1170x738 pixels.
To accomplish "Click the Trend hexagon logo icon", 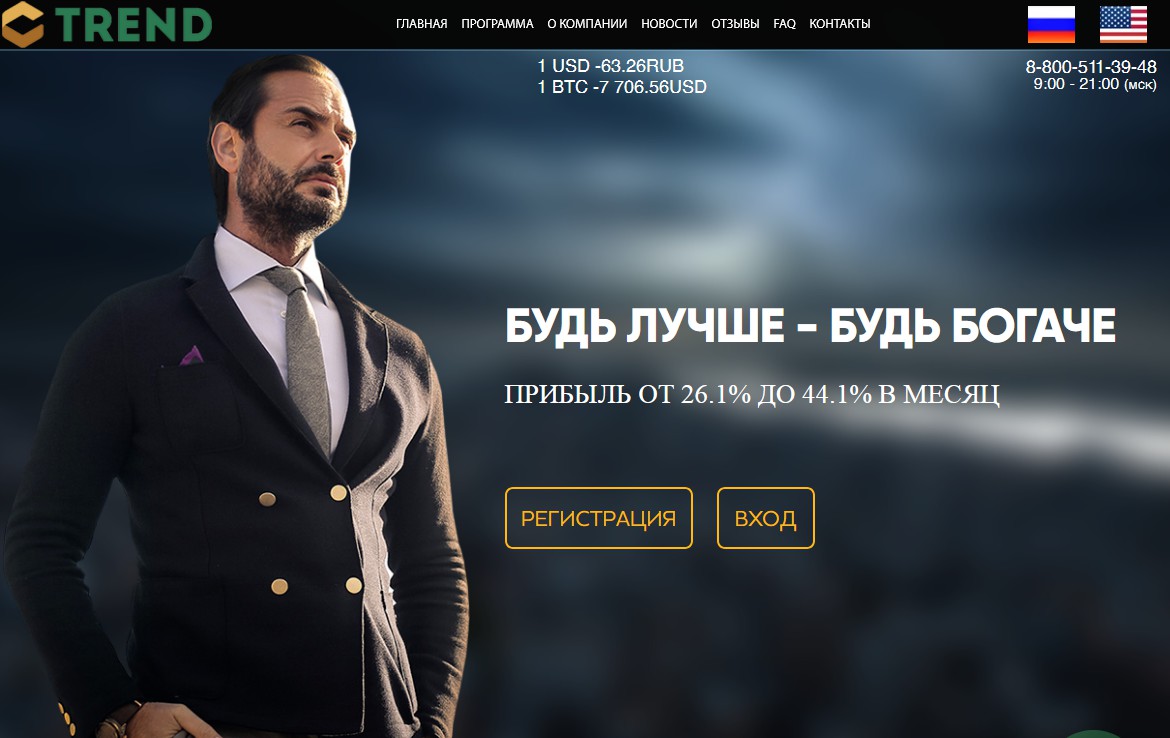I will point(22,24).
